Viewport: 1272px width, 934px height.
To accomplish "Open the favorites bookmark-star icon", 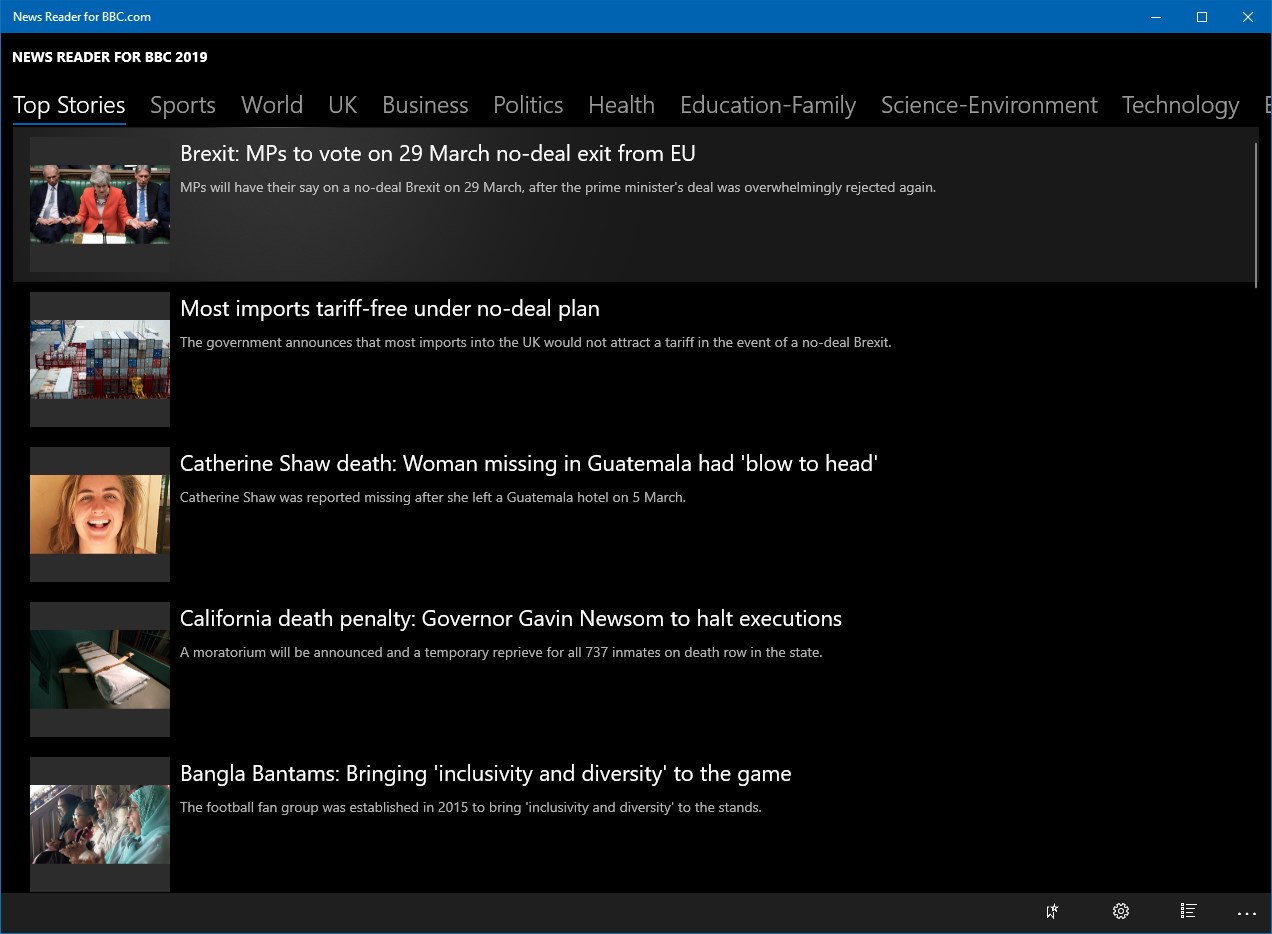I will tap(1052, 911).
